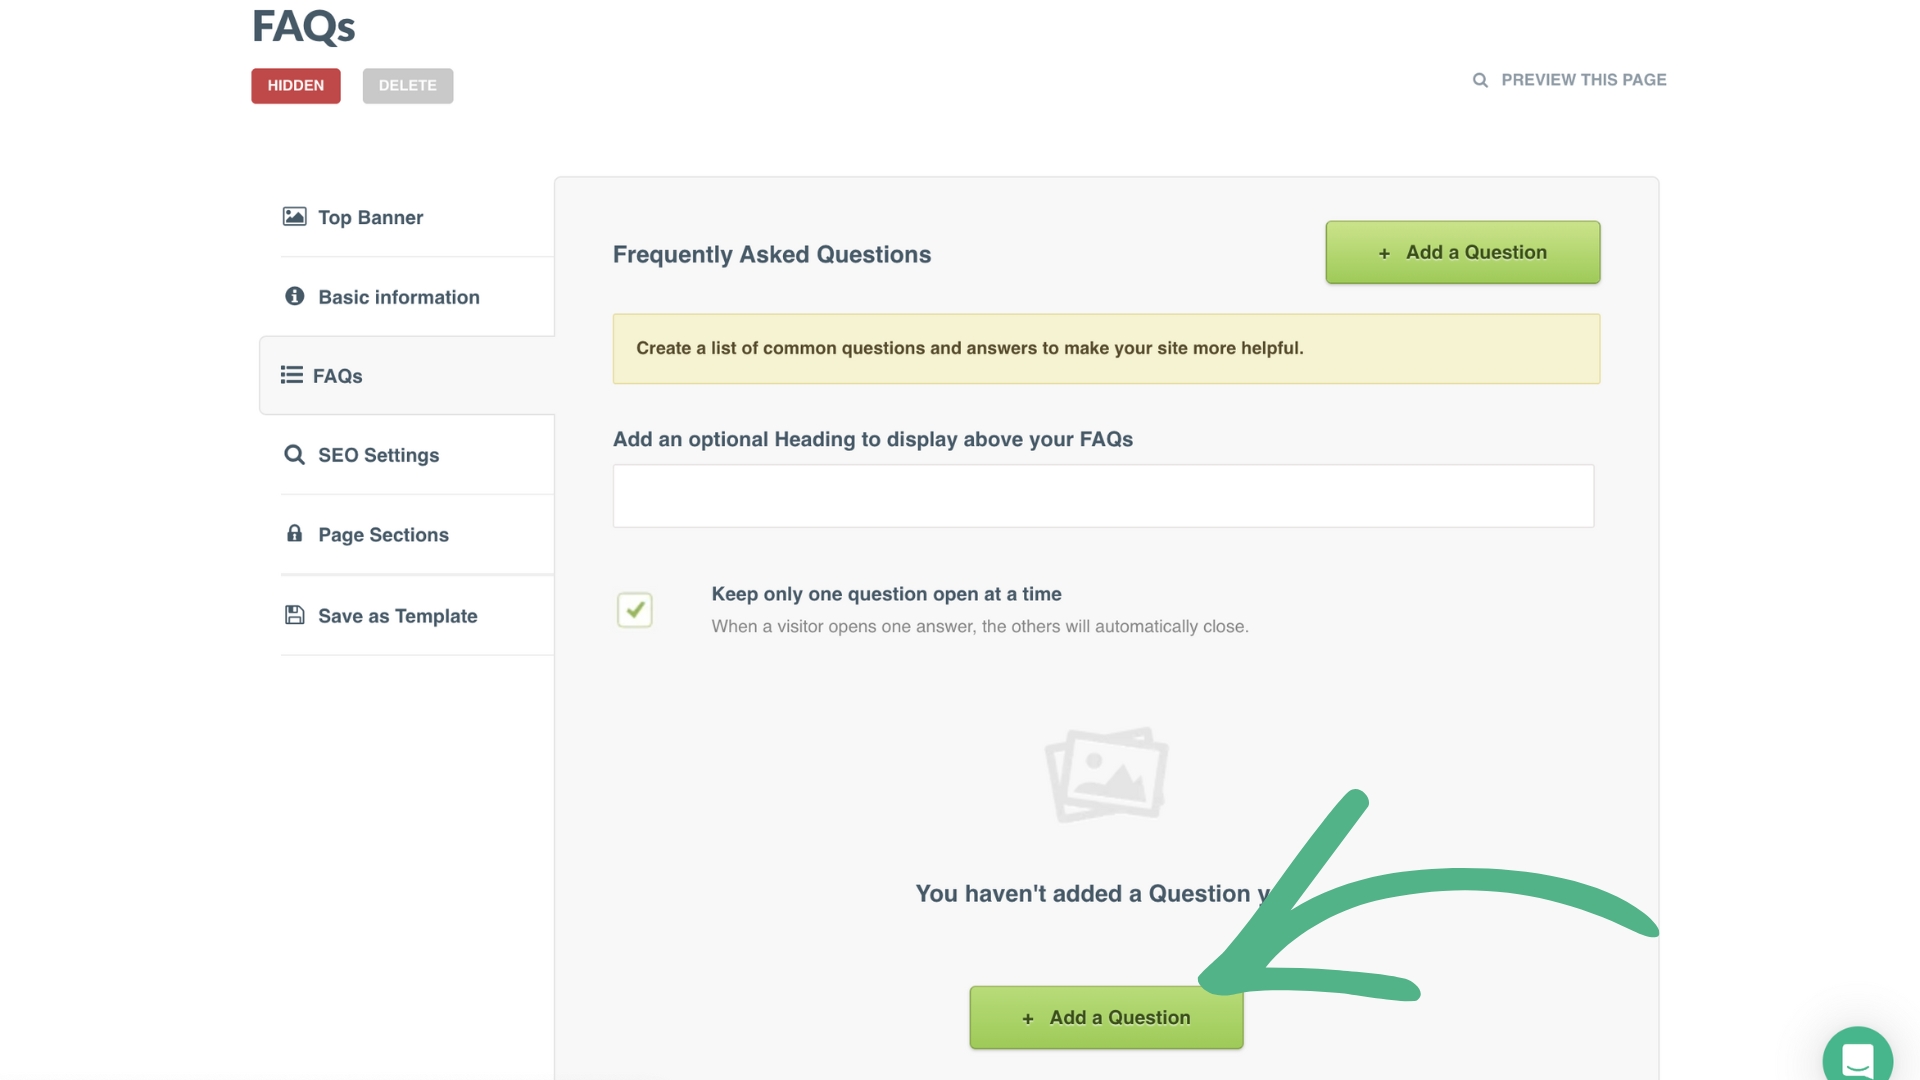
Task: Click the Top Banner image icon
Action: point(294,216)
